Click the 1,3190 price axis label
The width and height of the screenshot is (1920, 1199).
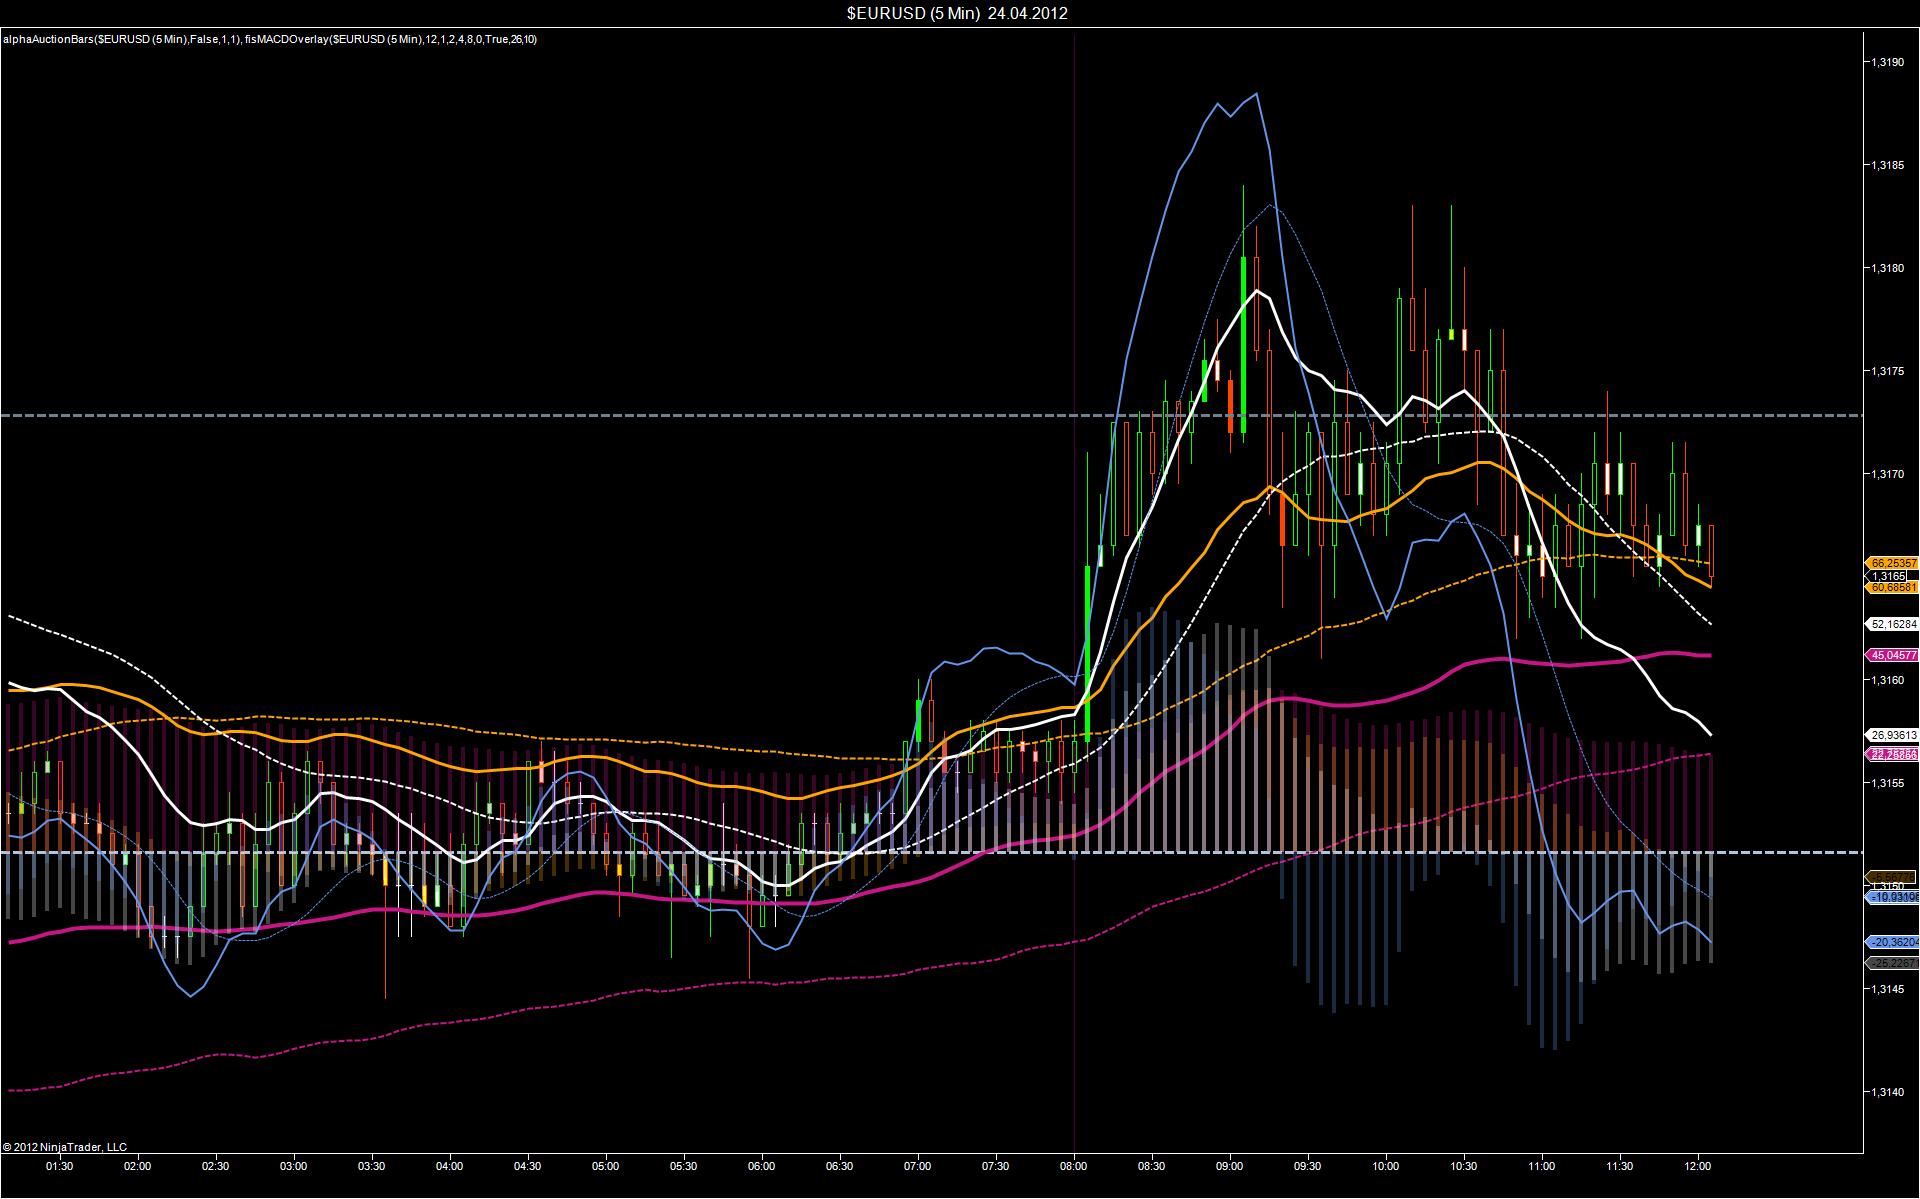click(x=1886, y=62)
